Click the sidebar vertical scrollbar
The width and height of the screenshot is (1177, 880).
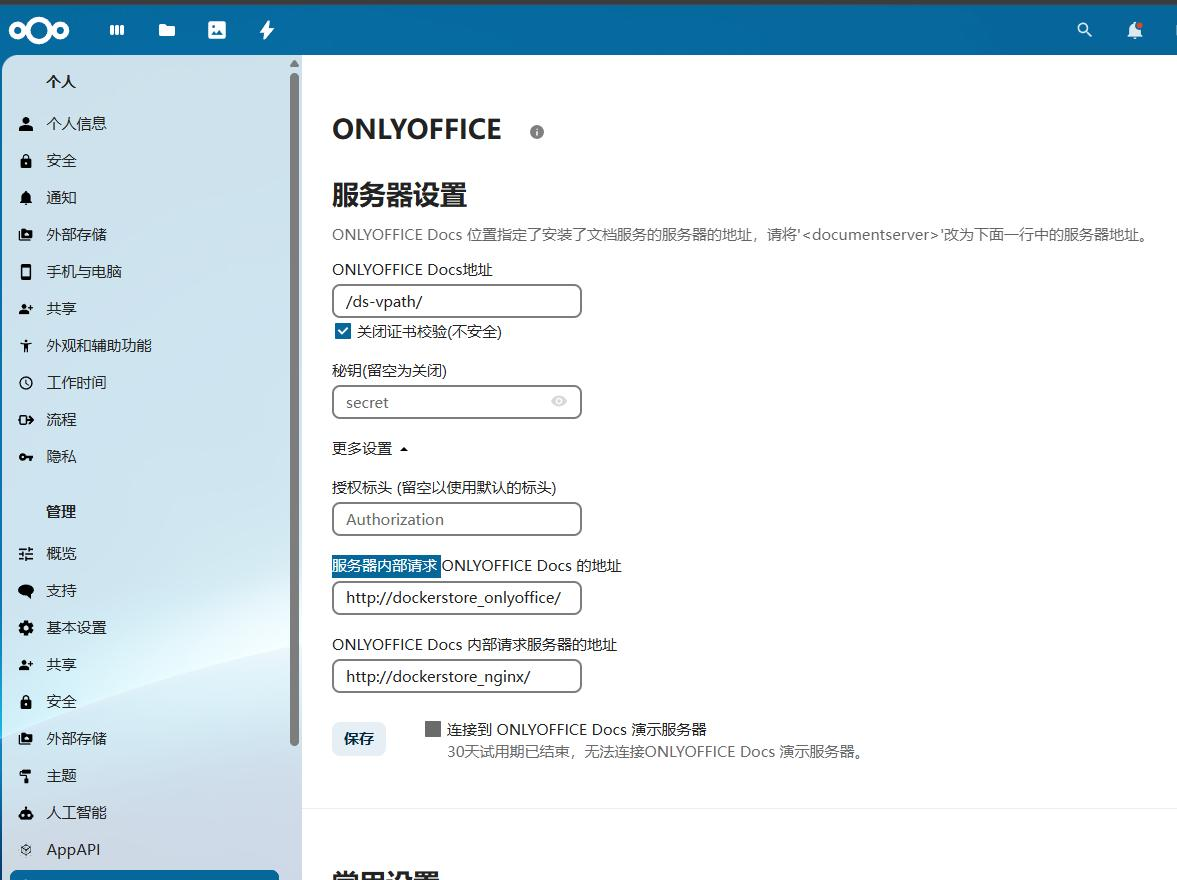coord(294,409)
